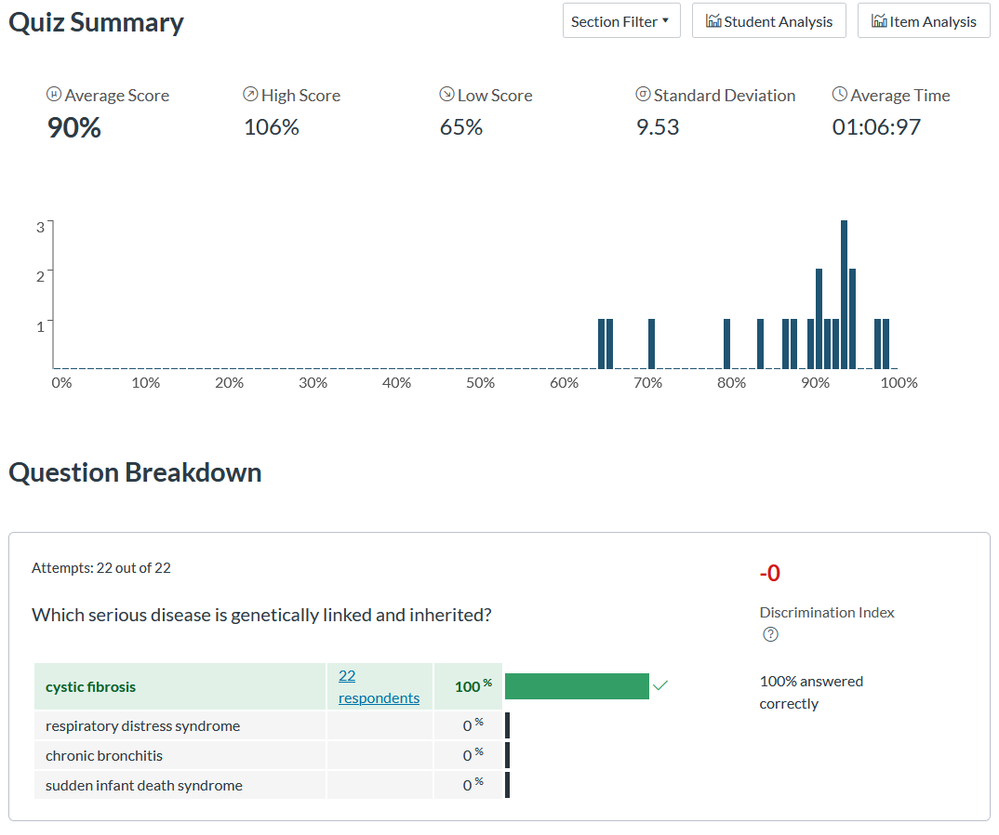Click the Average Score icon
The image size is (999, 835).
[x=54, y=95]
